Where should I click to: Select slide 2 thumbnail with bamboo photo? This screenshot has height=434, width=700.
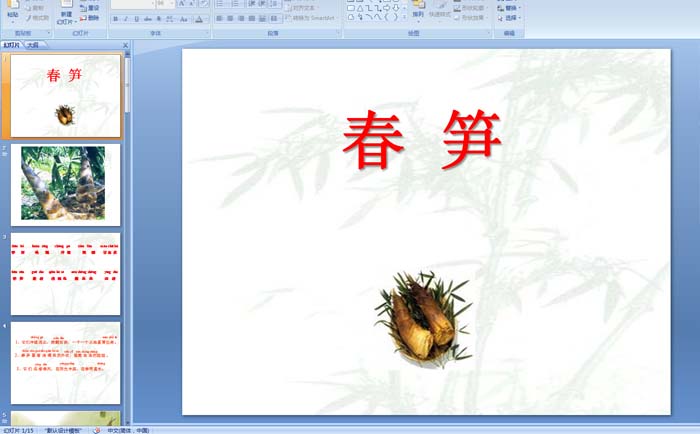click(x=66, y=185)
